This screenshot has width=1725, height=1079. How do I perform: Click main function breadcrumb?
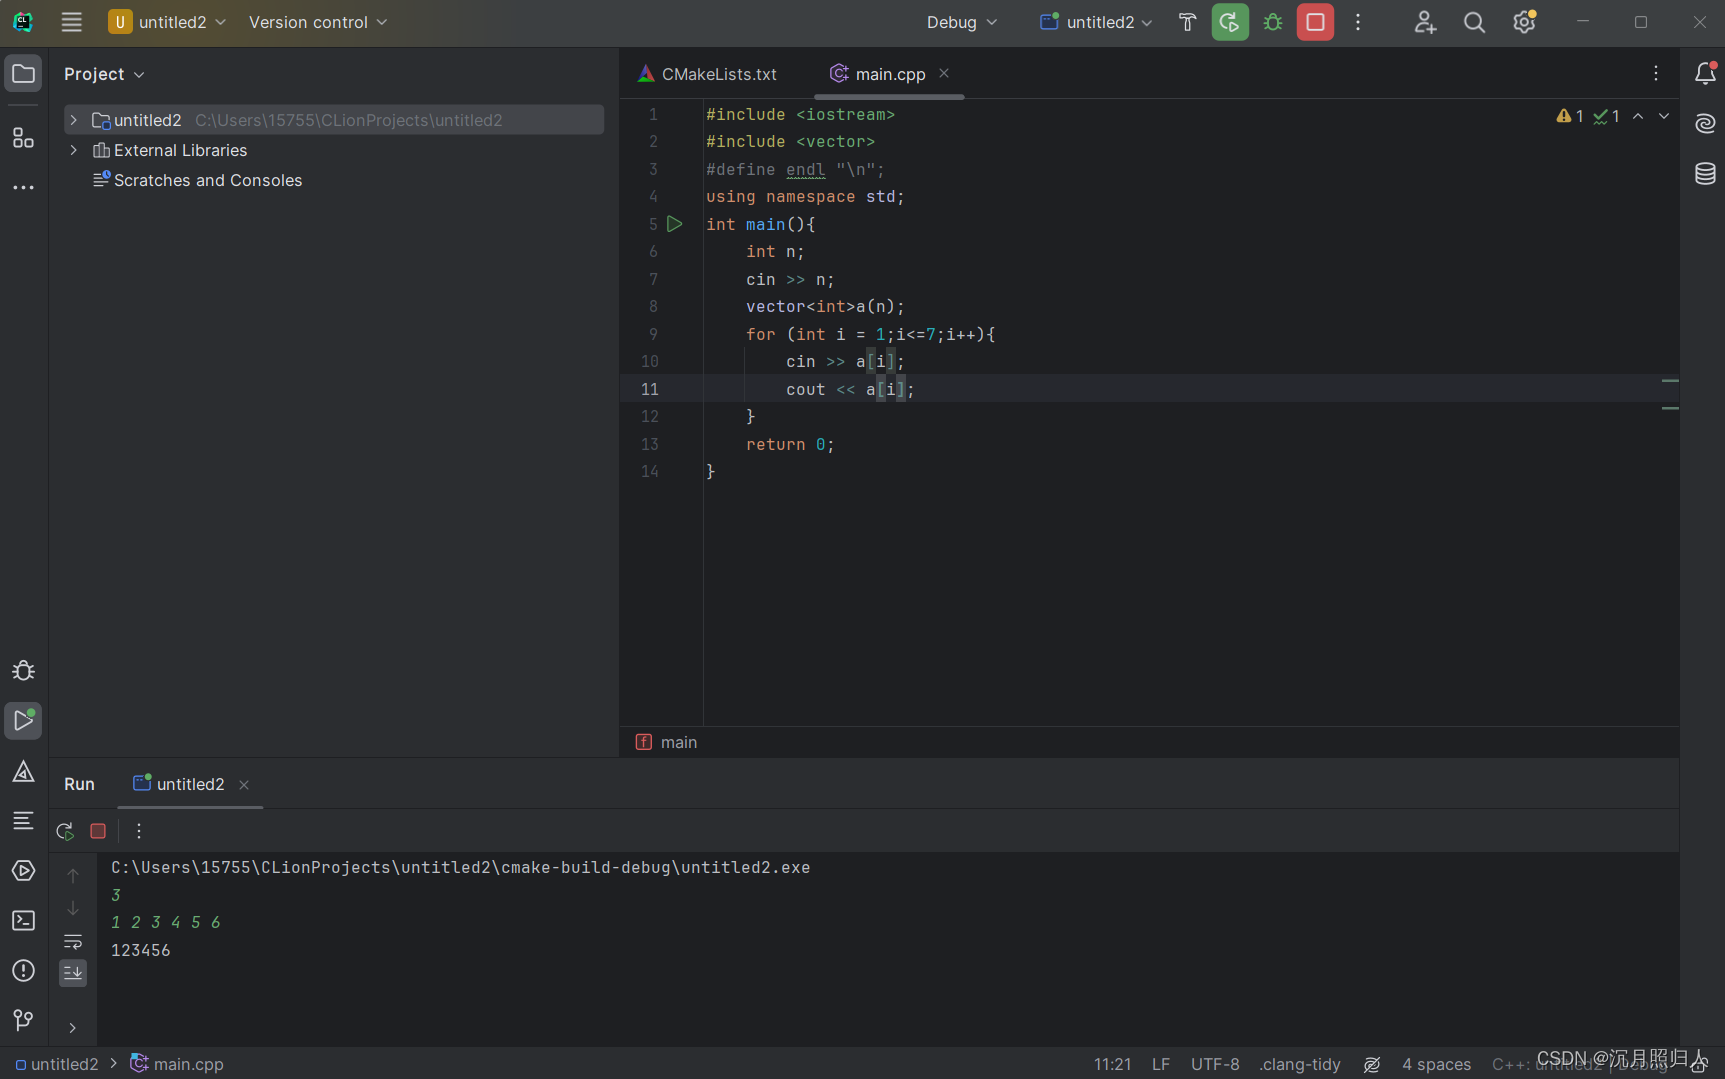coord(667,742)
